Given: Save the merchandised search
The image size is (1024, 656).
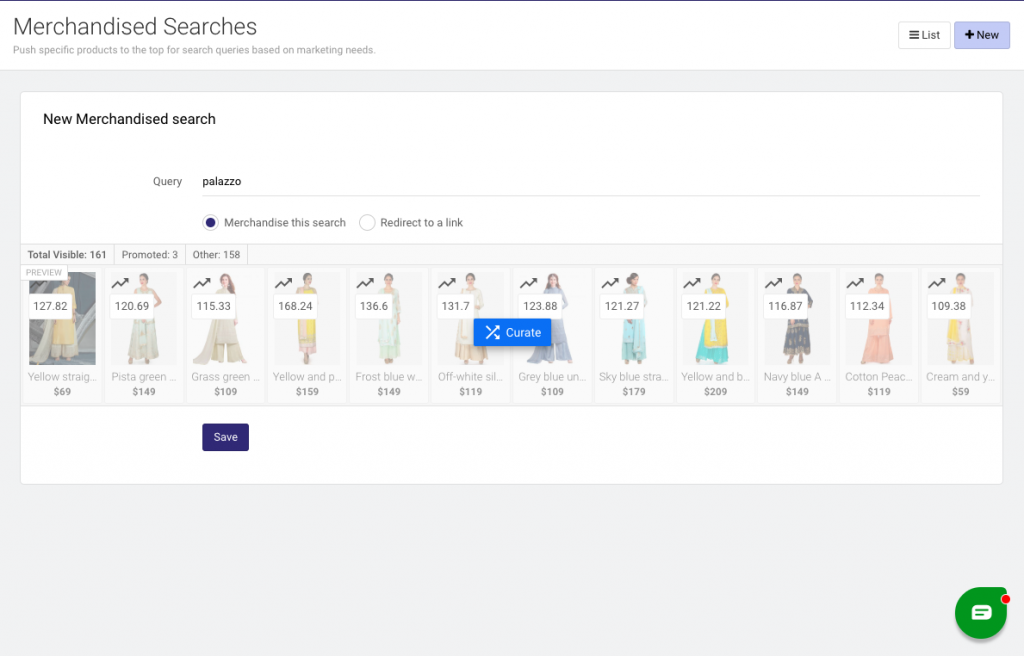Looking at the screenshot, I should coord(225,437).
